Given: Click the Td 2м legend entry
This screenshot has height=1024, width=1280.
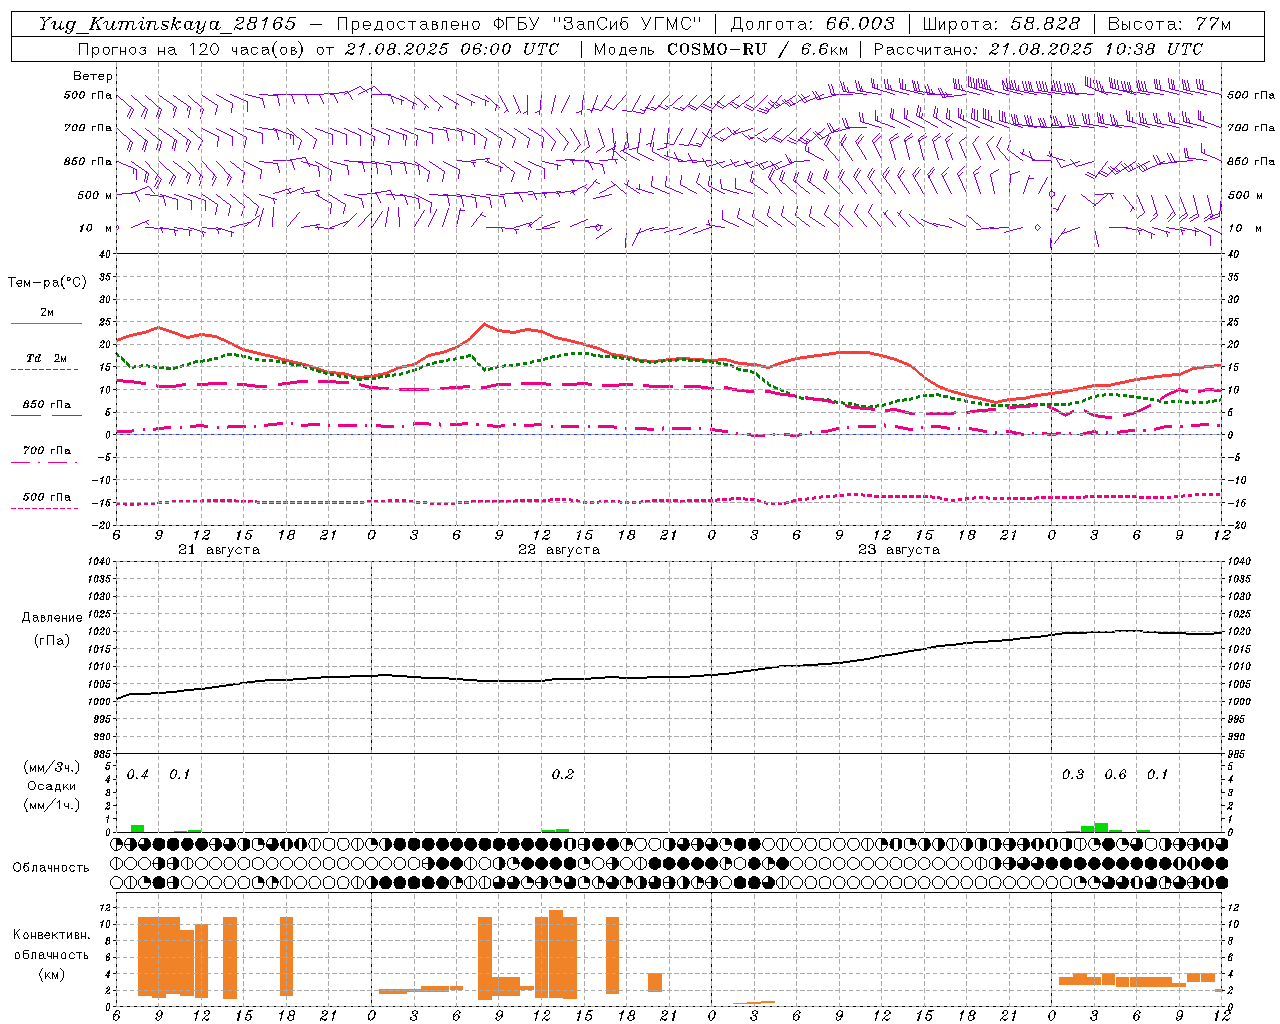Looking at the screenshot, I should coord(47,358).
